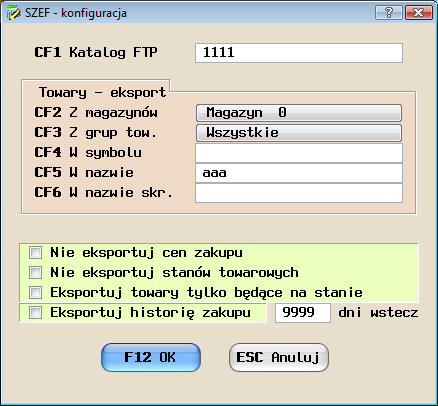This screenshot has height=406, width=438.
Task: Click the 9999 days-back field
Action: click(x=303, y=313)
